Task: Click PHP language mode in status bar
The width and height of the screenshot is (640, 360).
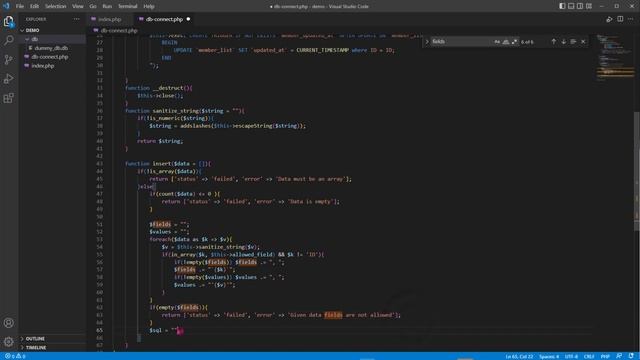Action: (x=605, y=356)
